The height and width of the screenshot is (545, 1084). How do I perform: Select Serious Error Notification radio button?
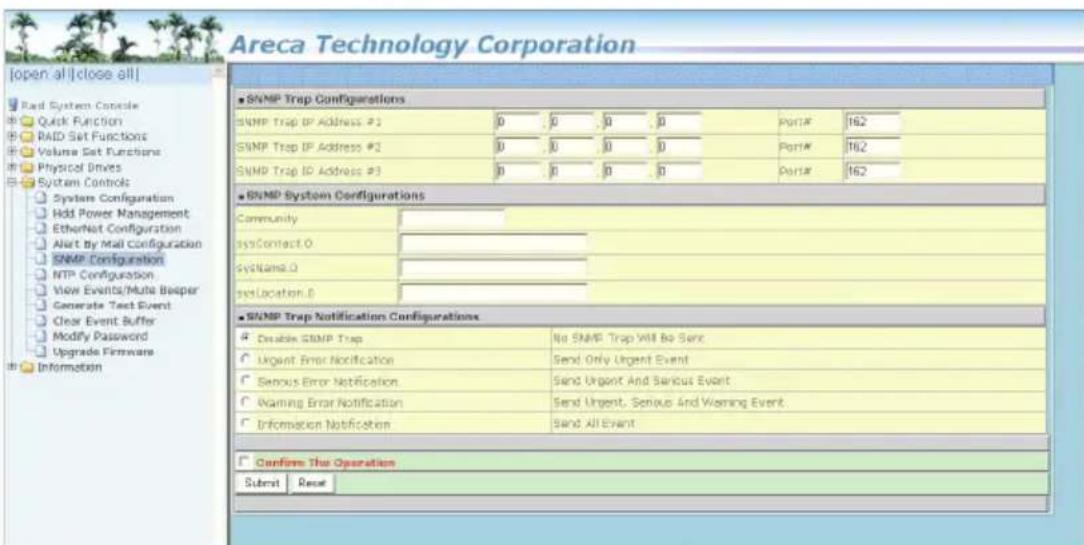[244, 381]
